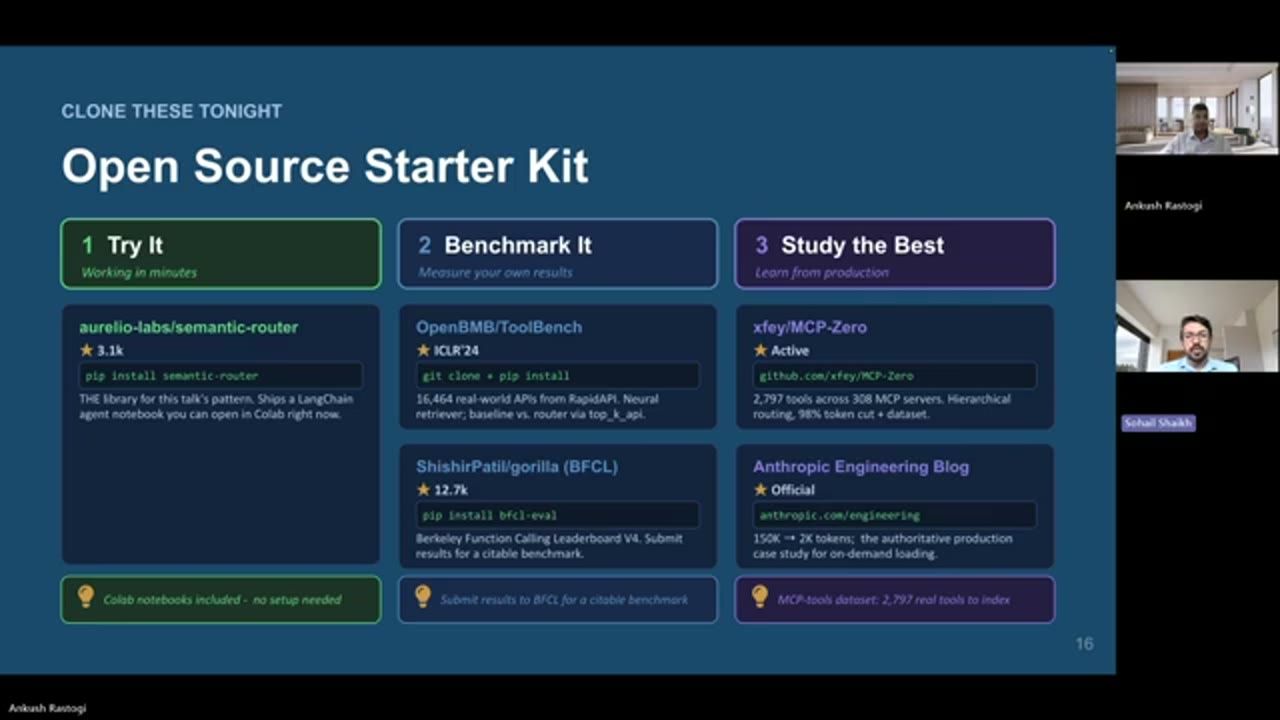Click the lightbulb icon in Submit results note

pos(423,598)
